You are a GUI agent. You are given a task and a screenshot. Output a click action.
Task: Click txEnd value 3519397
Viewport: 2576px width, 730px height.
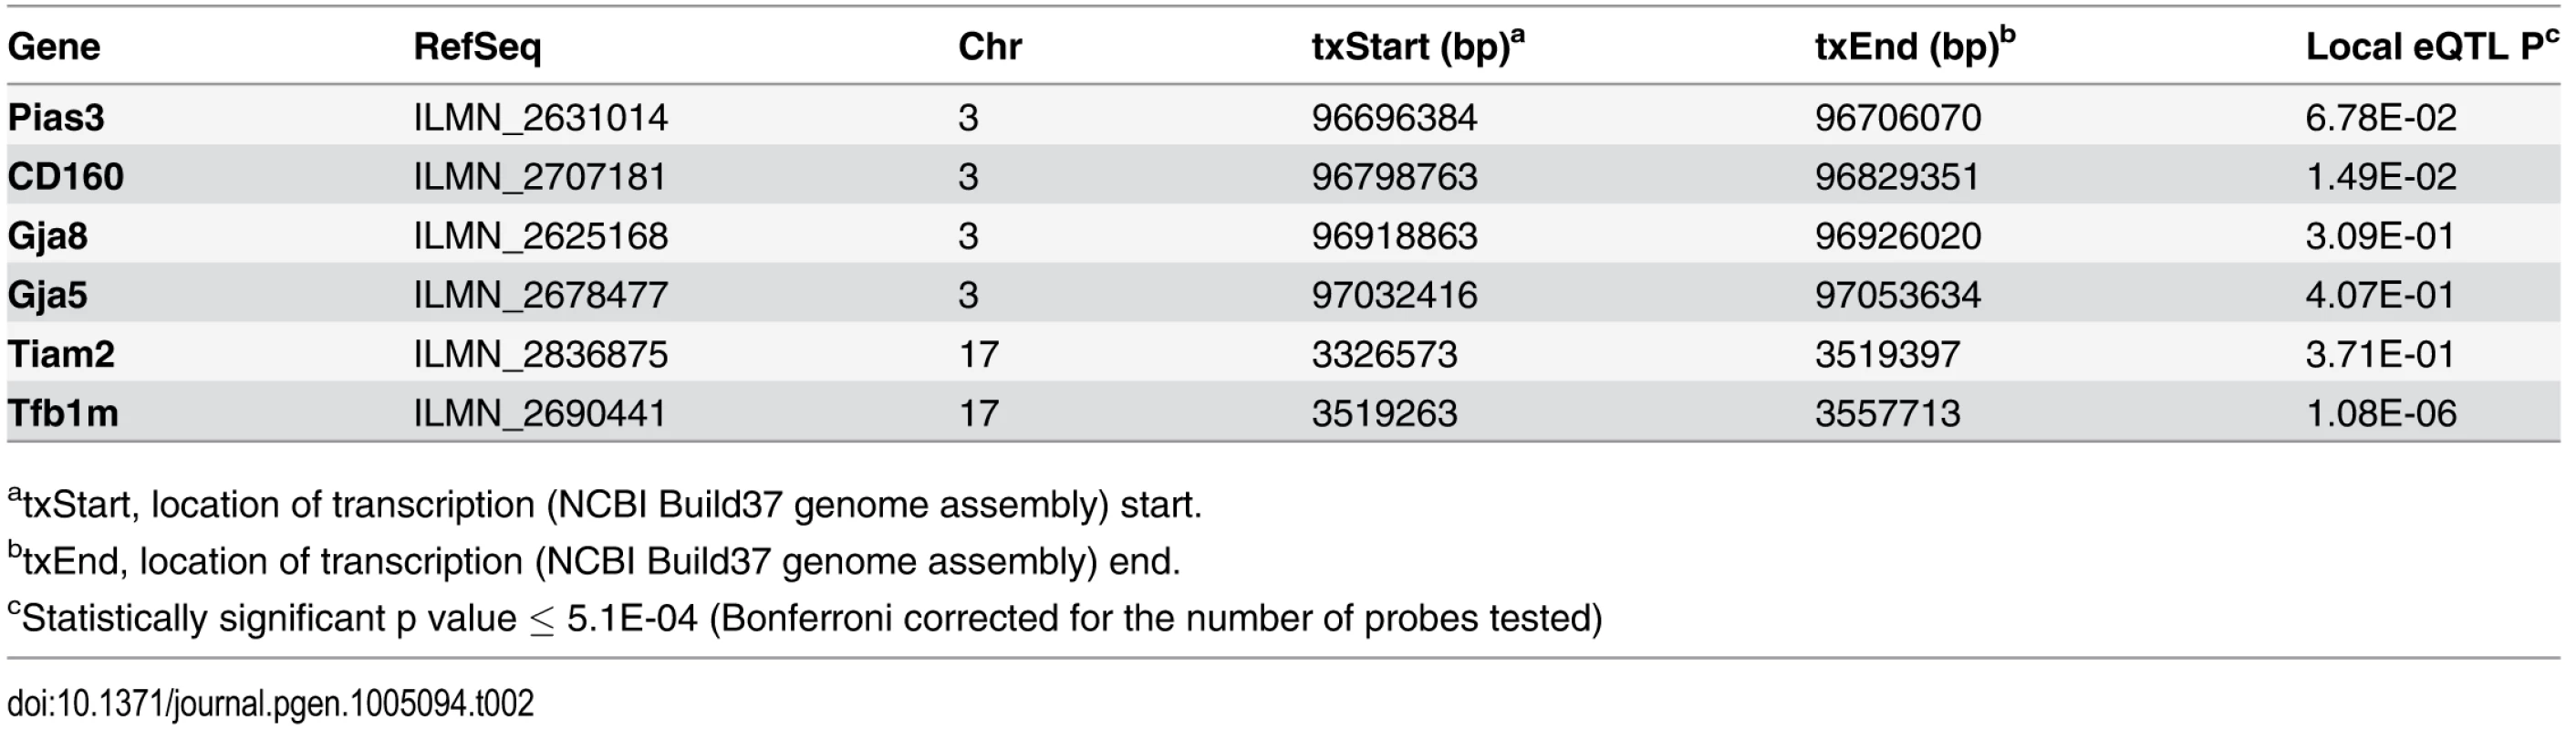pyautogui.click(x=1887, y=354)
